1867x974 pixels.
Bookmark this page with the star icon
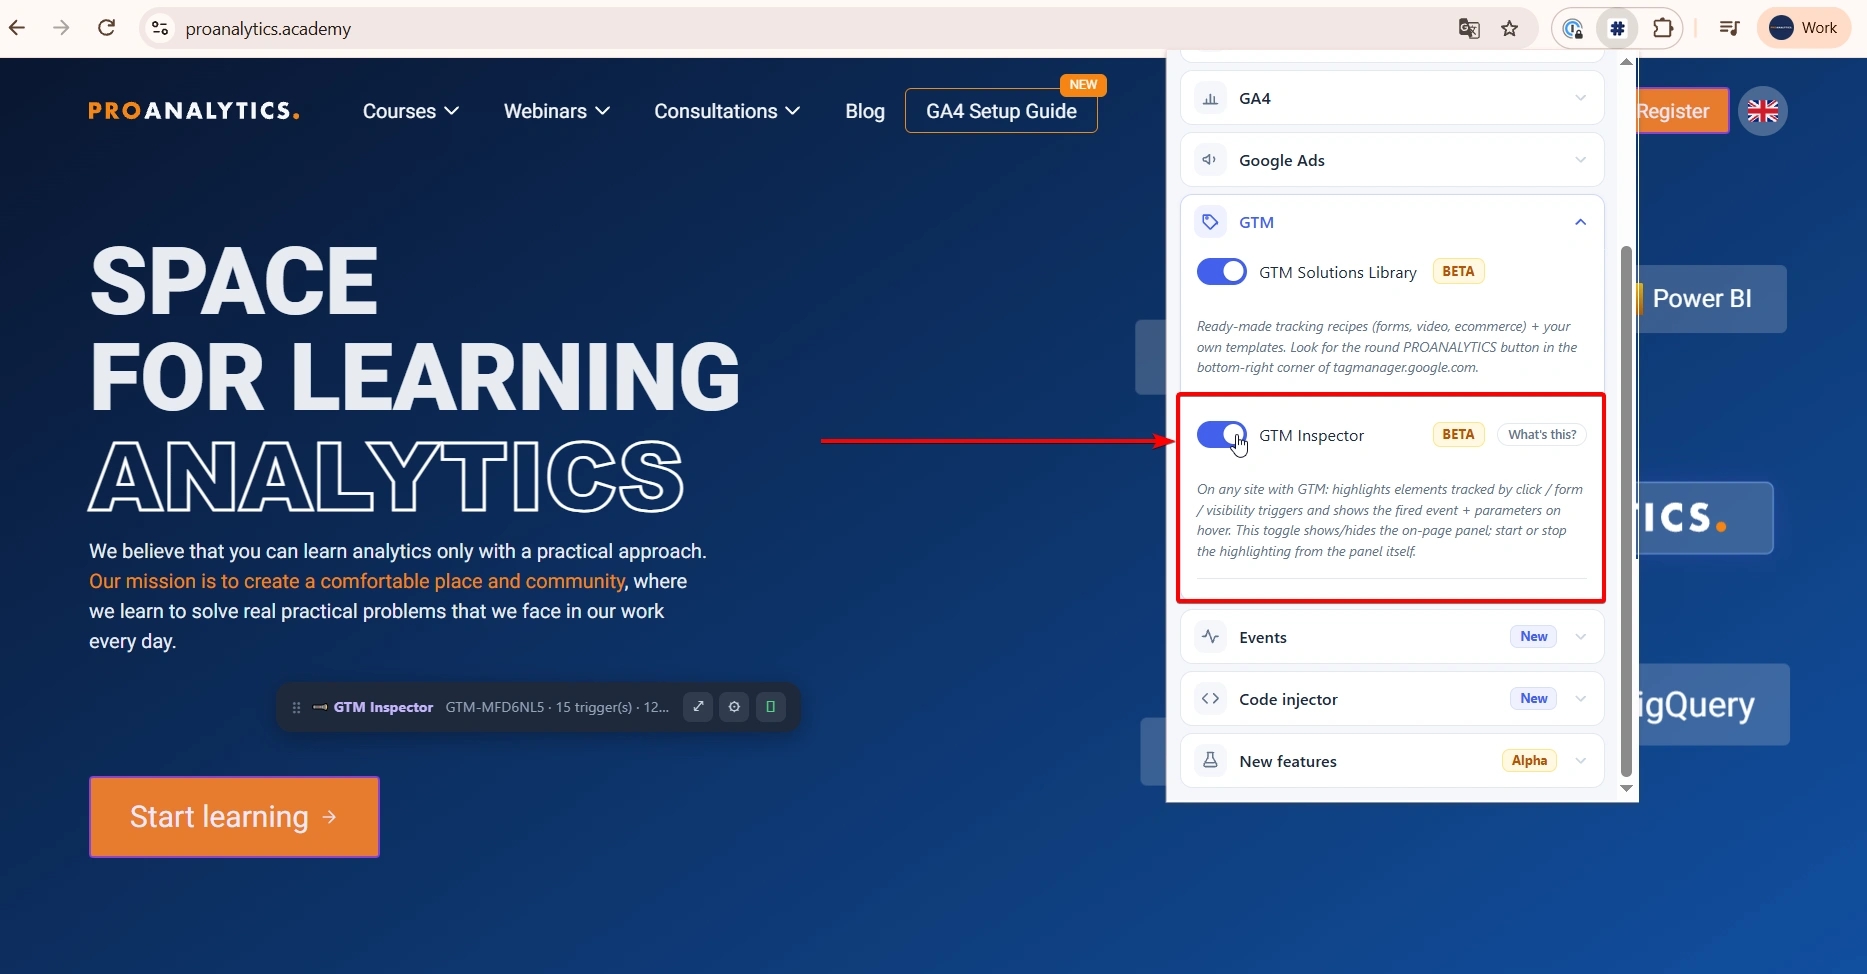1510,28
